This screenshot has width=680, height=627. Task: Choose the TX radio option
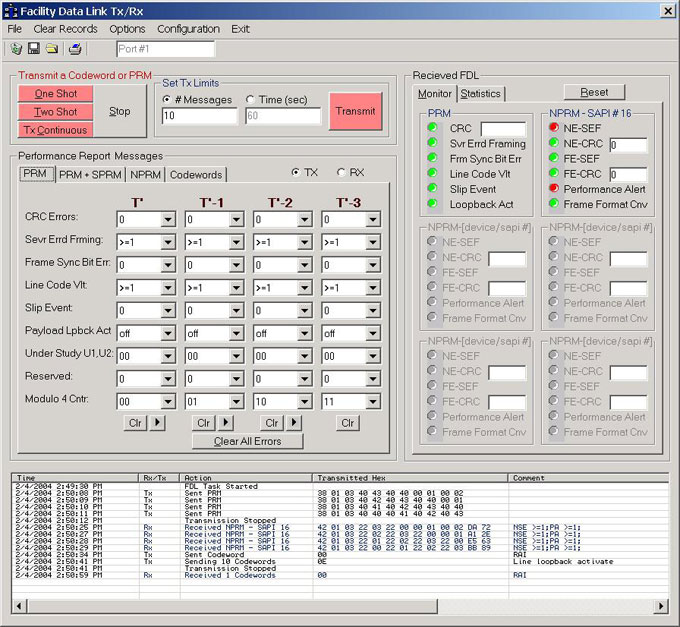296,173
